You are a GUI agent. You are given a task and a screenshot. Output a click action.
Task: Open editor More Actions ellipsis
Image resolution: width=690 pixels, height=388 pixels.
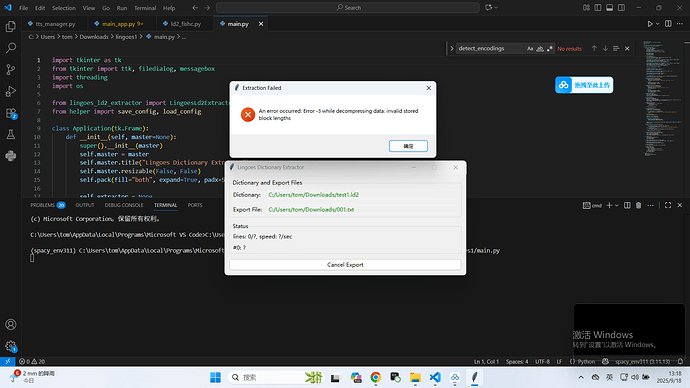tap(680, 24)
